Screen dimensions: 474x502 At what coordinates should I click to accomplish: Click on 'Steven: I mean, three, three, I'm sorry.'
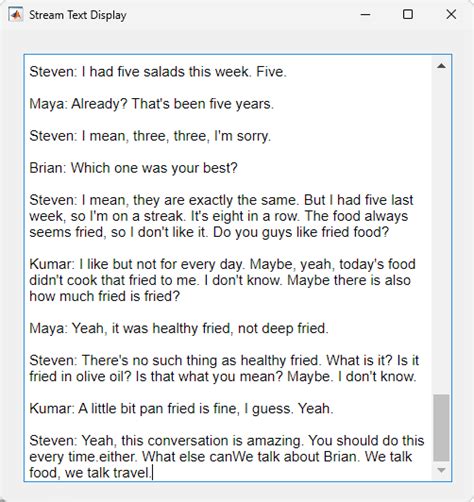coord(150,136)
